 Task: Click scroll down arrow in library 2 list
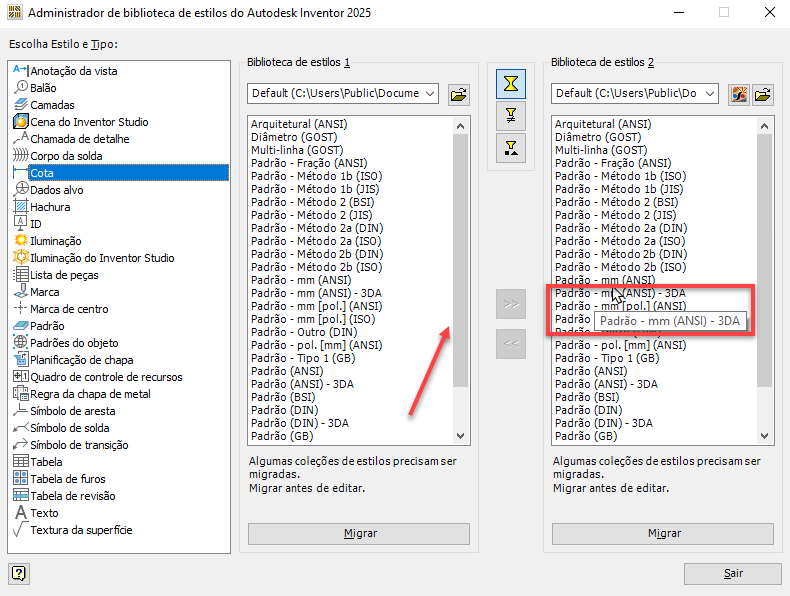765,436
